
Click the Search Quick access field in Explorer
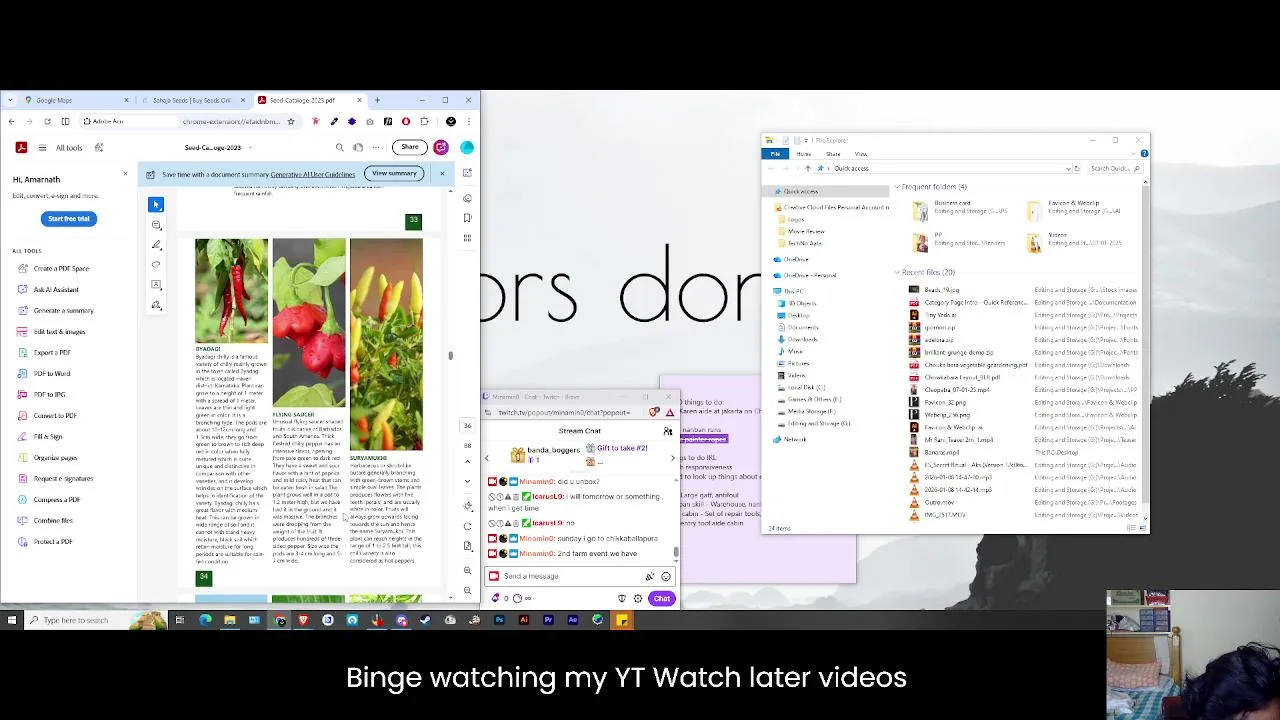[x=1114, y=168]
